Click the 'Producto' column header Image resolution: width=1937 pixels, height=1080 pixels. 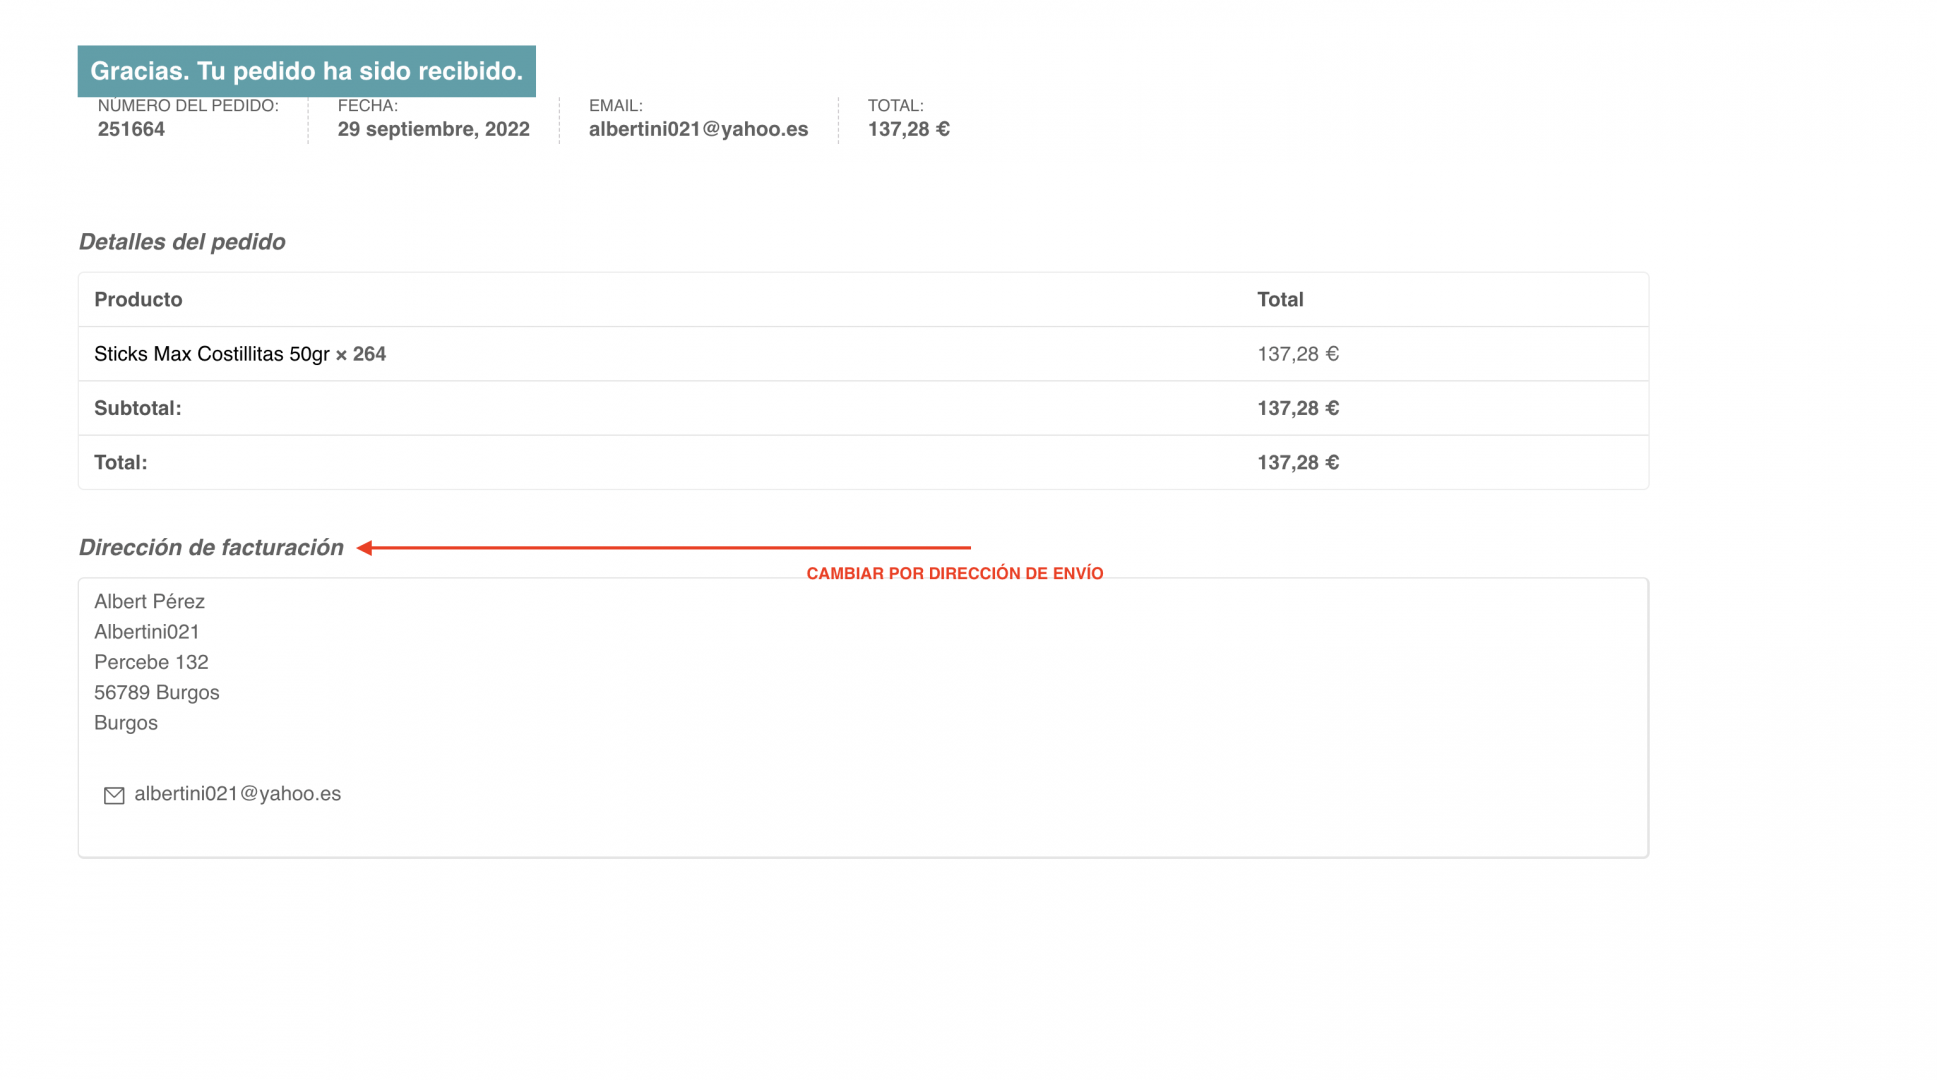pyautogui.click(x=138, y=300)
